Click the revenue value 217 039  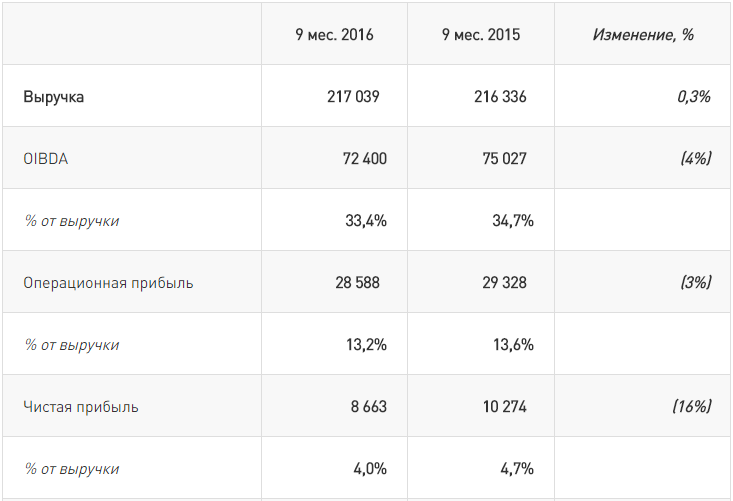(x=353, y=97)
